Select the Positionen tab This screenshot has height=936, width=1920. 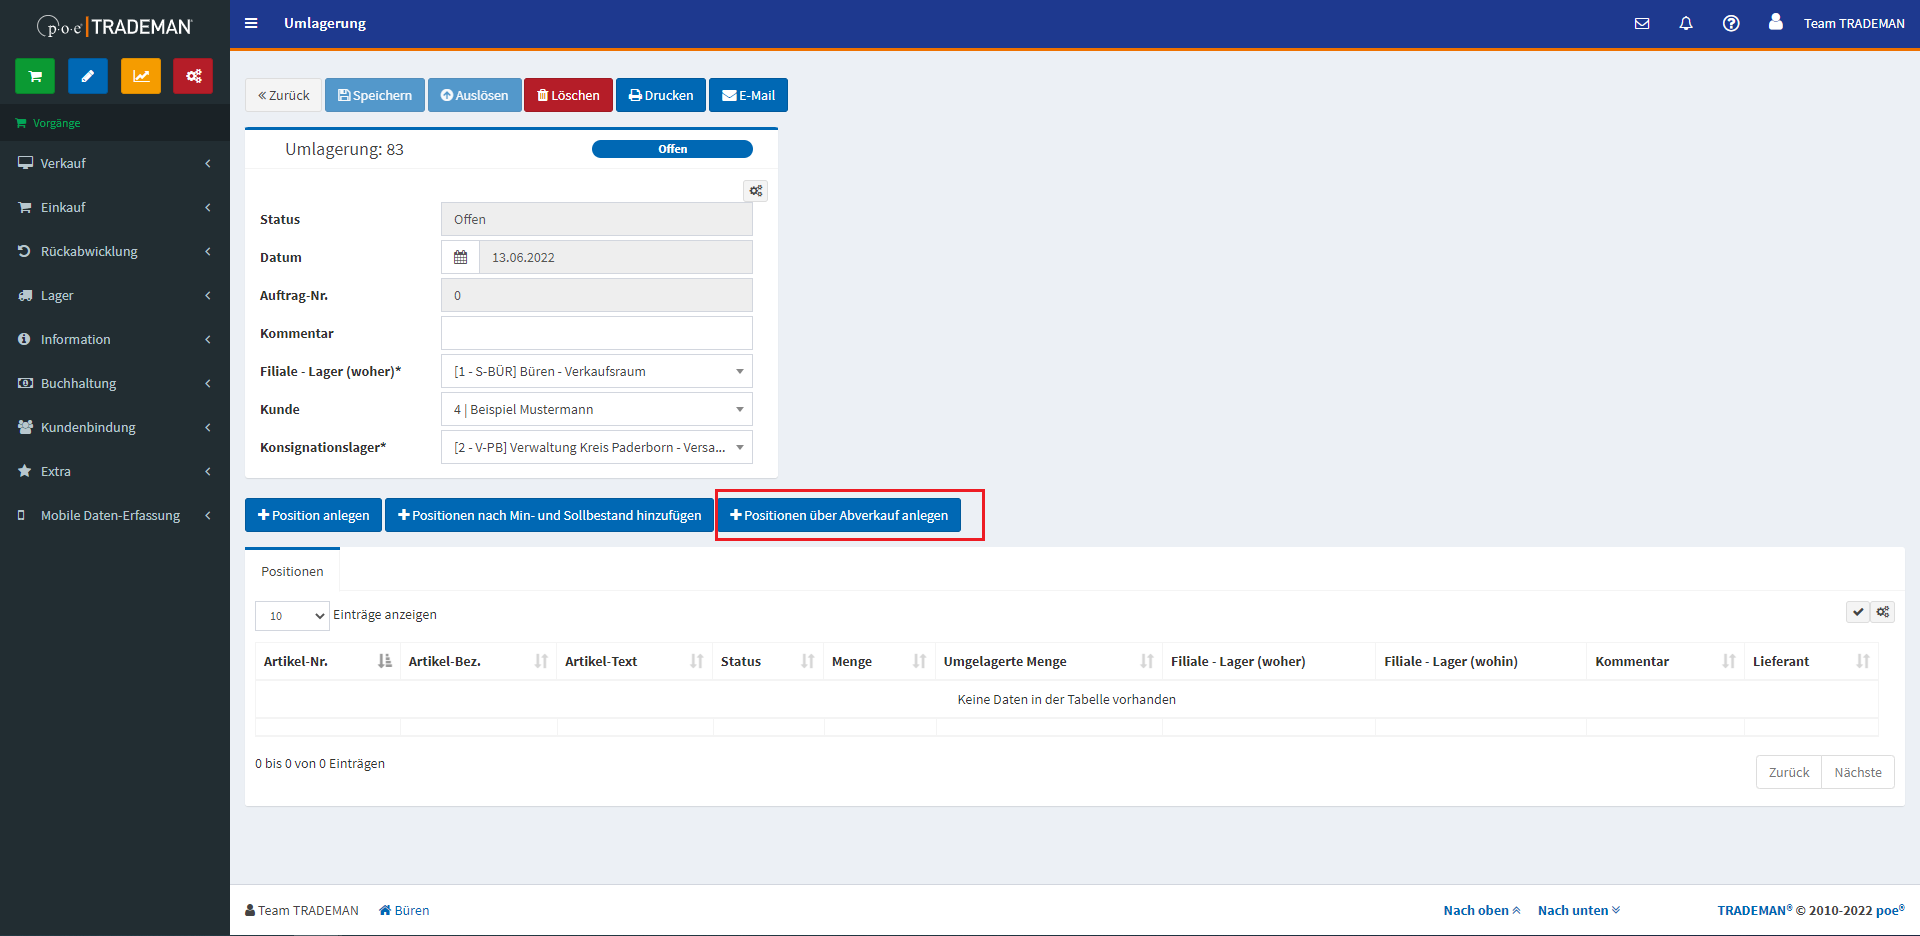click(292, 571)
